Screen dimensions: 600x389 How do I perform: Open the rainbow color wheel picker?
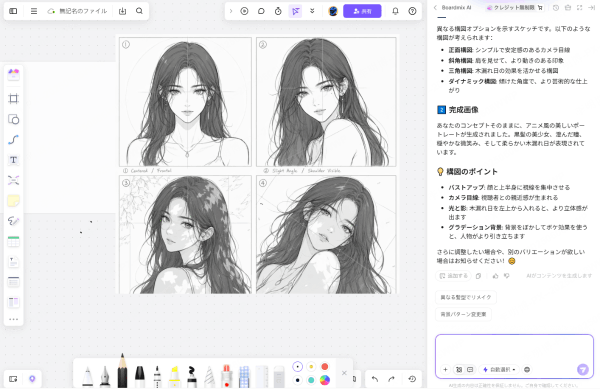(324, 380)
